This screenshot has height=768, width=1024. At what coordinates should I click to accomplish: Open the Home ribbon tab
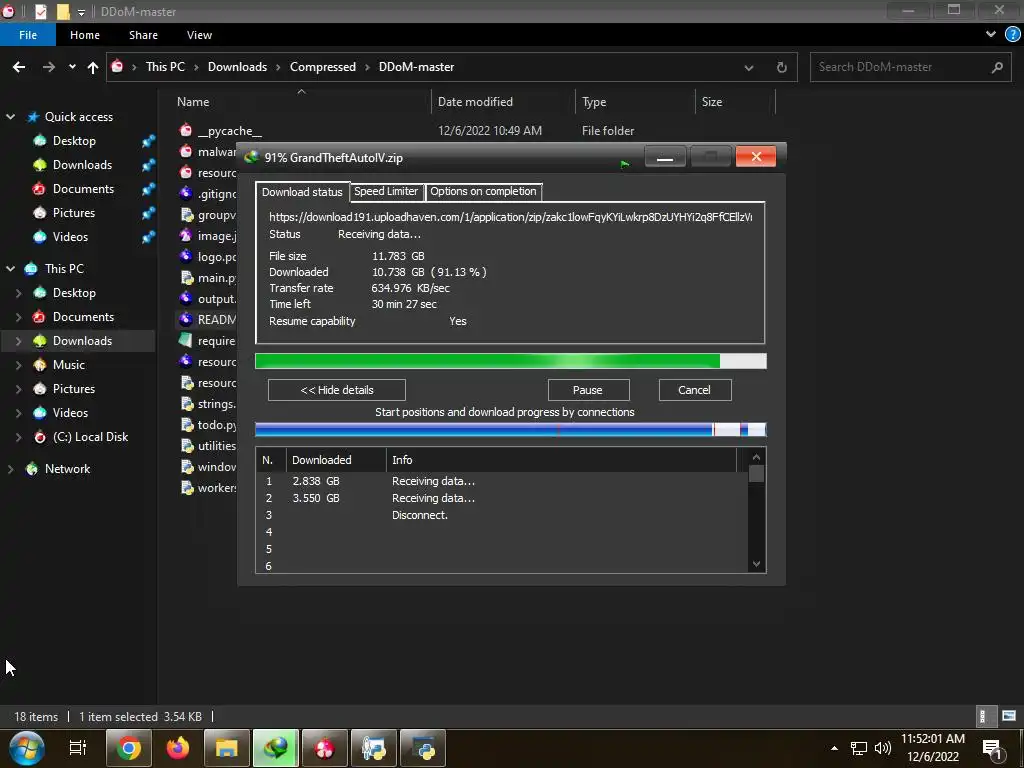[85, 35]
